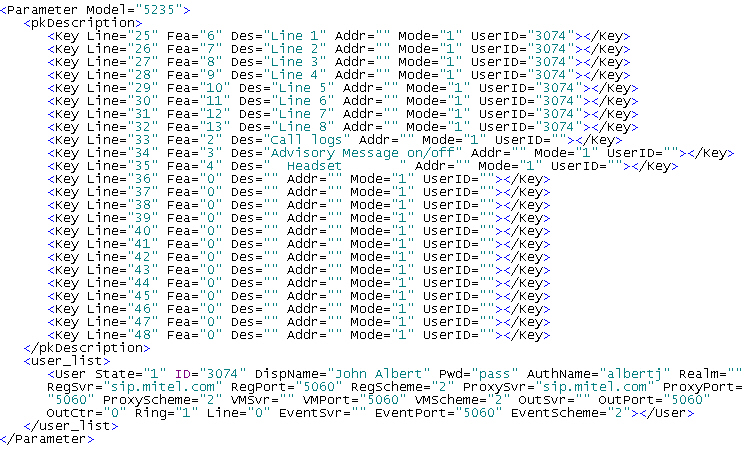
Task: Click the Key Line="36" row
Action: [x=298, y=179]
